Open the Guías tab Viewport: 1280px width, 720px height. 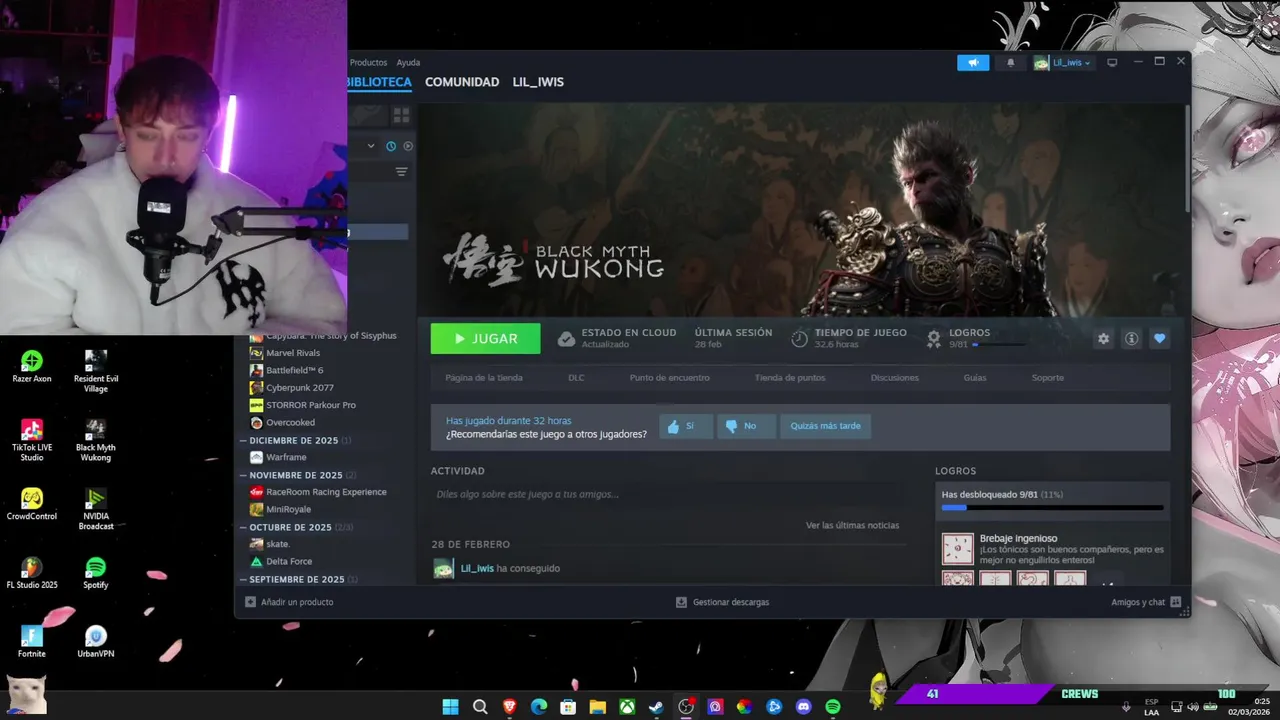tap(974, 378)
